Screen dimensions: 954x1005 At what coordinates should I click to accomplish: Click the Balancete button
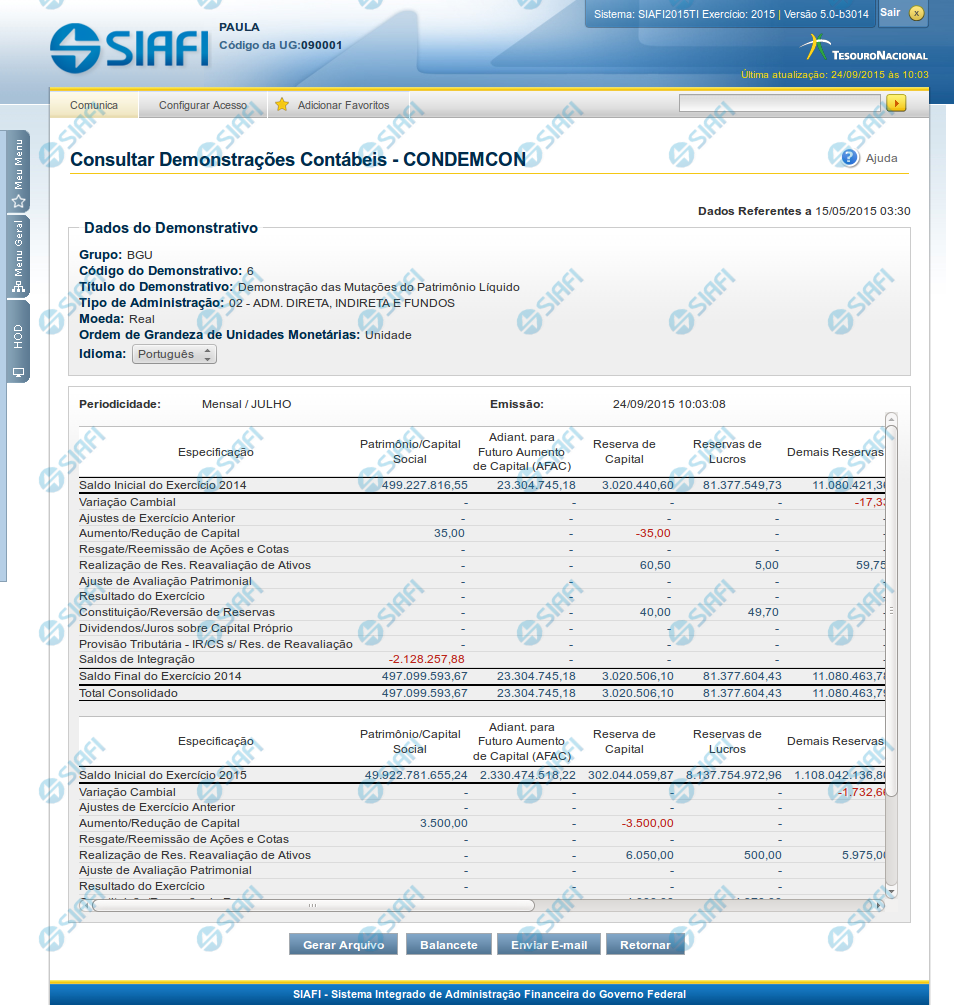pyautogui.click(x=448, y=944)
